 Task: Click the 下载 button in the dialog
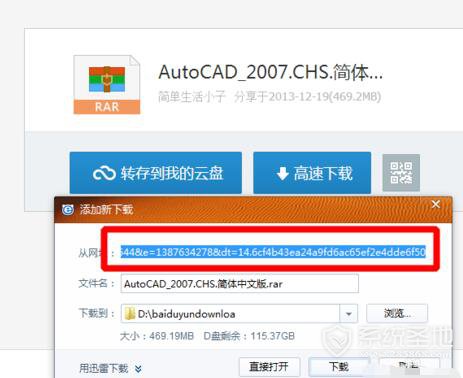tap(339, 367)
